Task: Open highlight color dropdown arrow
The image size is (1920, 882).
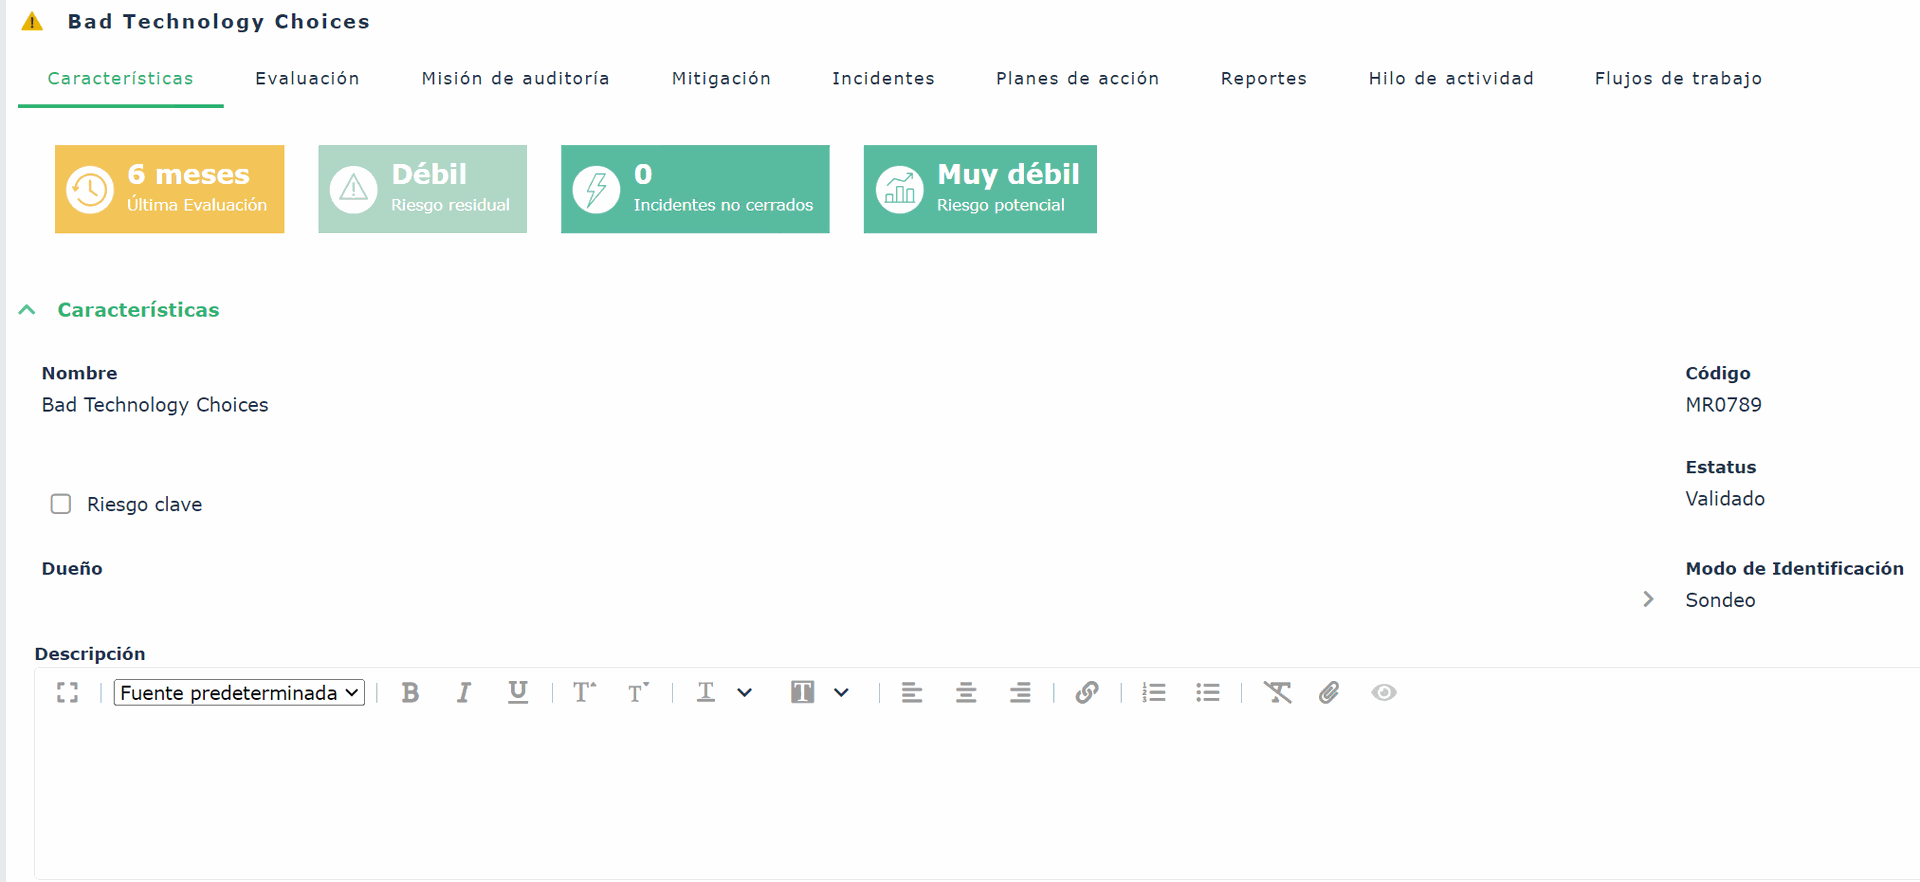Action: [841, 692]
